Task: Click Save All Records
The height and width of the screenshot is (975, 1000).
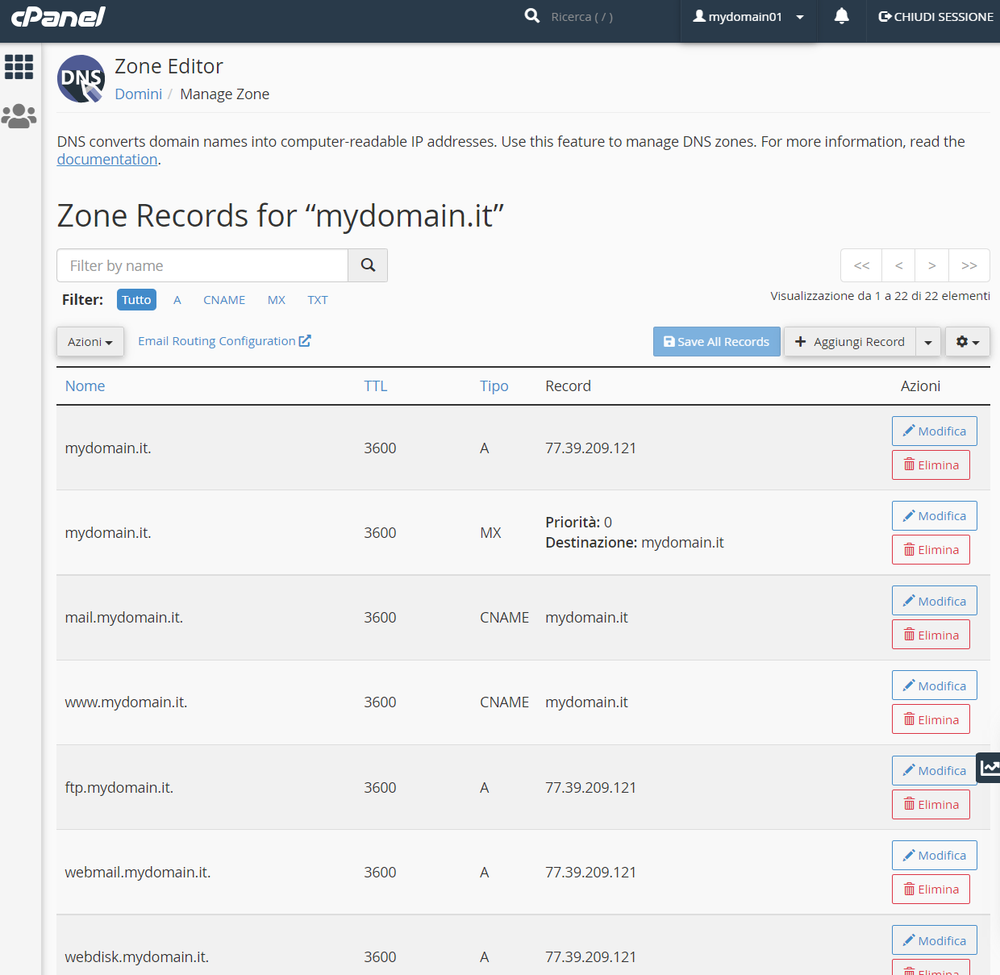Action: pos(716,342)
